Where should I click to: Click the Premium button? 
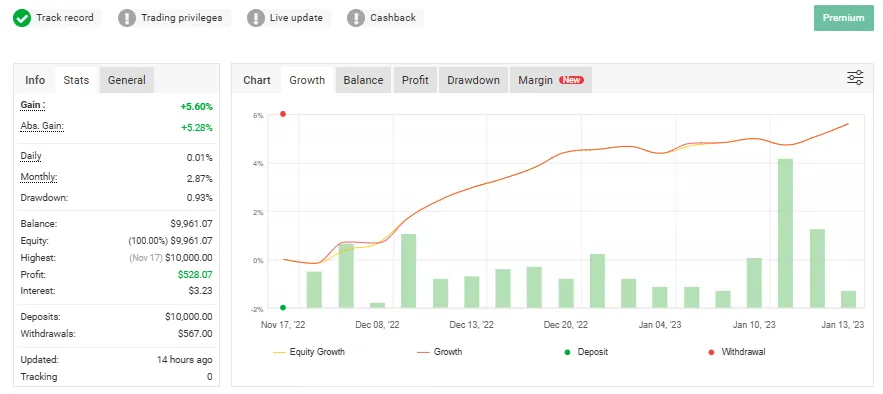coord(843,18)
